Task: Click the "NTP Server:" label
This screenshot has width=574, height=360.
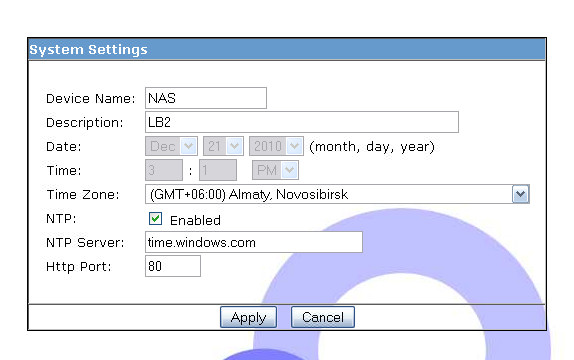Action: (85, 242)
